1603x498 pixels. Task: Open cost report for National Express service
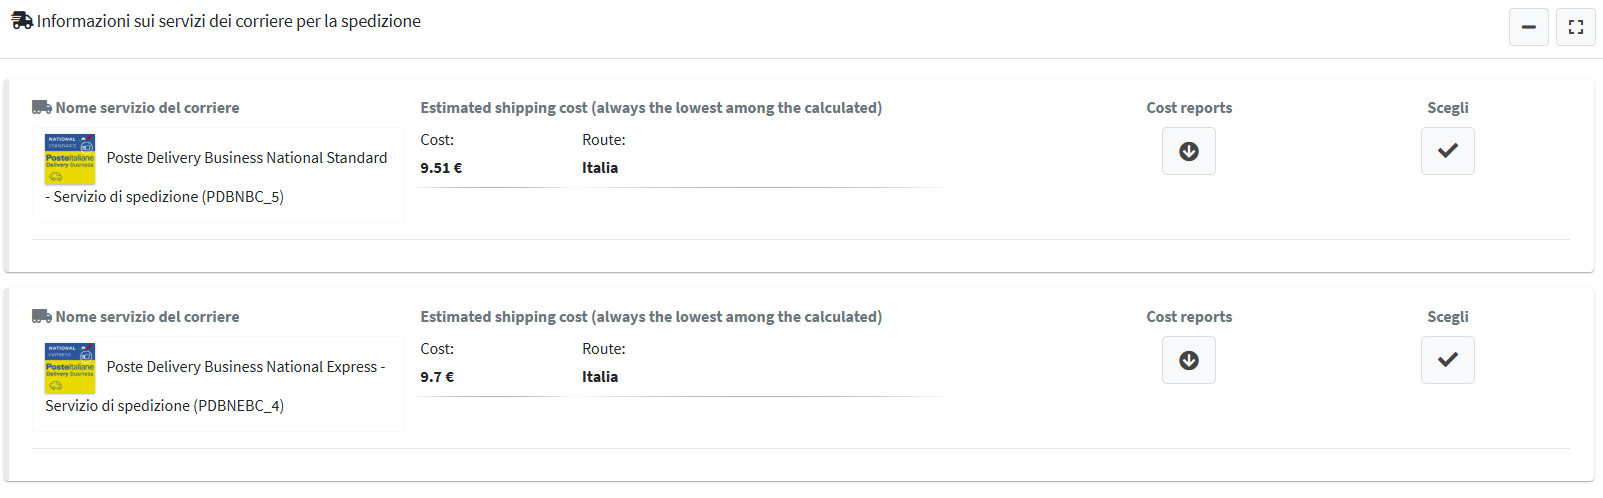coord(1189,360)
